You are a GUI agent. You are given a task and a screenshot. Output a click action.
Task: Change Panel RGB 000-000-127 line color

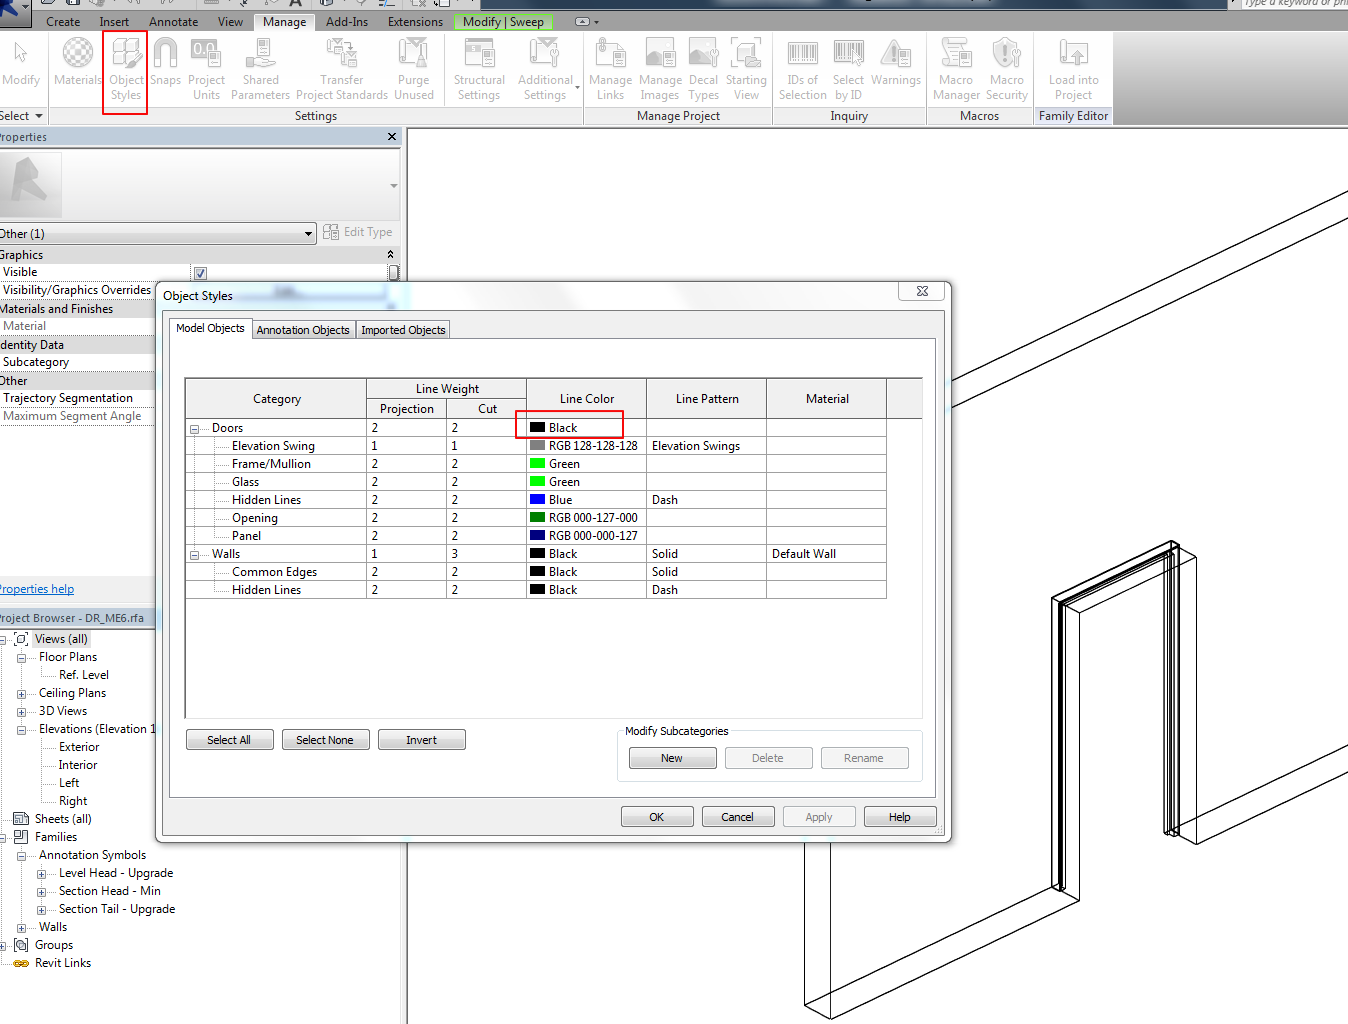tap(586, 536)
